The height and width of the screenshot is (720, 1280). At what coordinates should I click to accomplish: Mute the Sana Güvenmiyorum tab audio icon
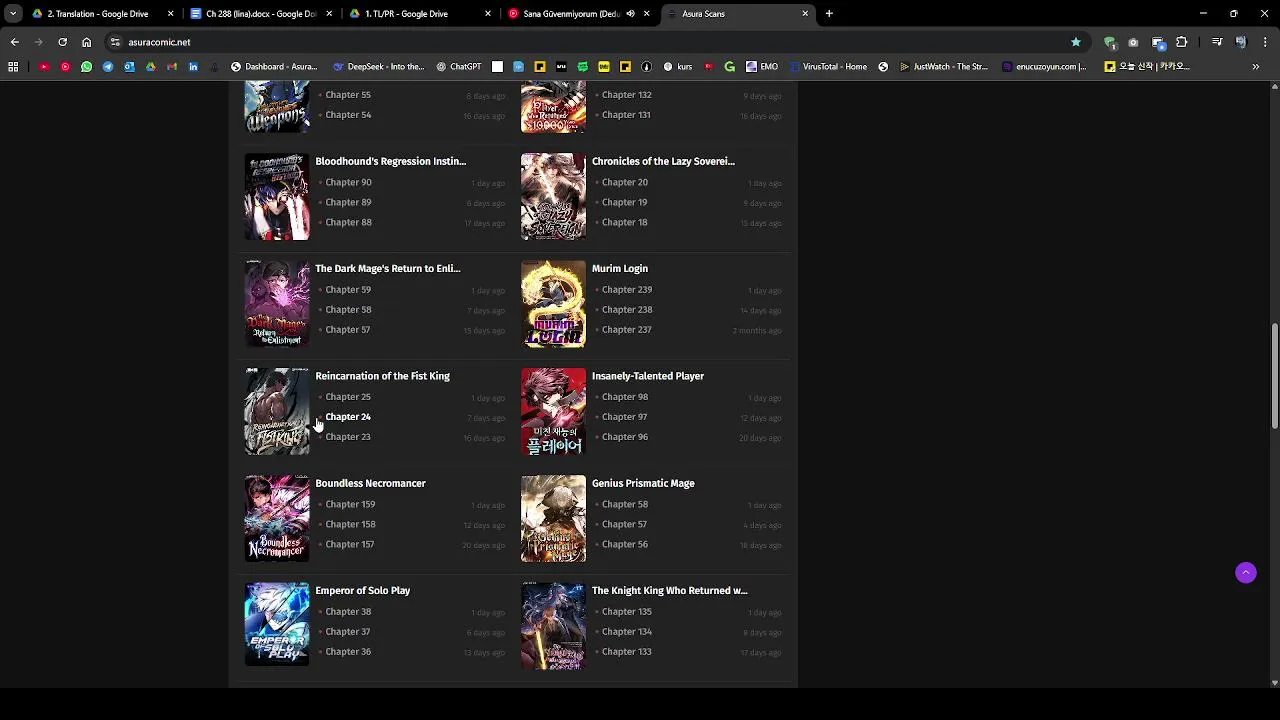[x=630, y=14]
